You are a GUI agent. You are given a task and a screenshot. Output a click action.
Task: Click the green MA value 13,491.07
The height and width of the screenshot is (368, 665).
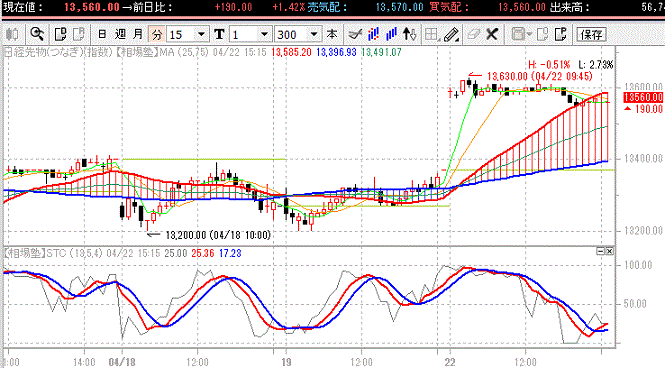click(381, 52)
